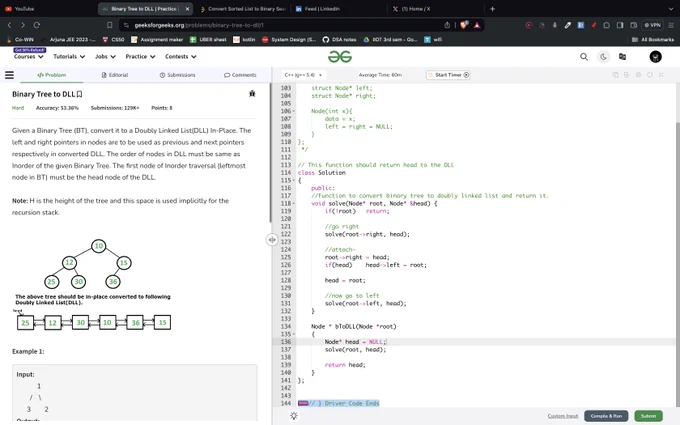Open user profile avatar menu
680x425 pixels.
coord(655,57)
